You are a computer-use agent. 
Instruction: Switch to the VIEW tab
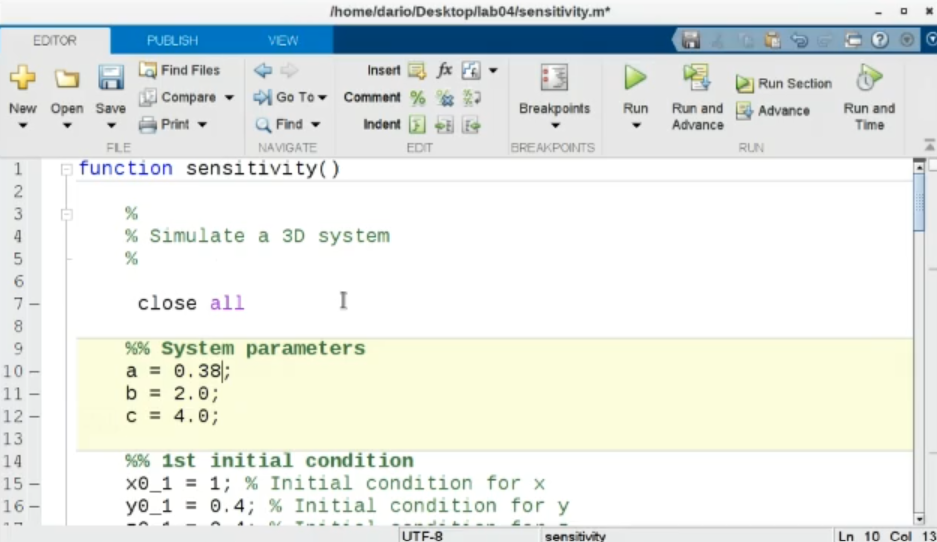click(x=283, y=41)
